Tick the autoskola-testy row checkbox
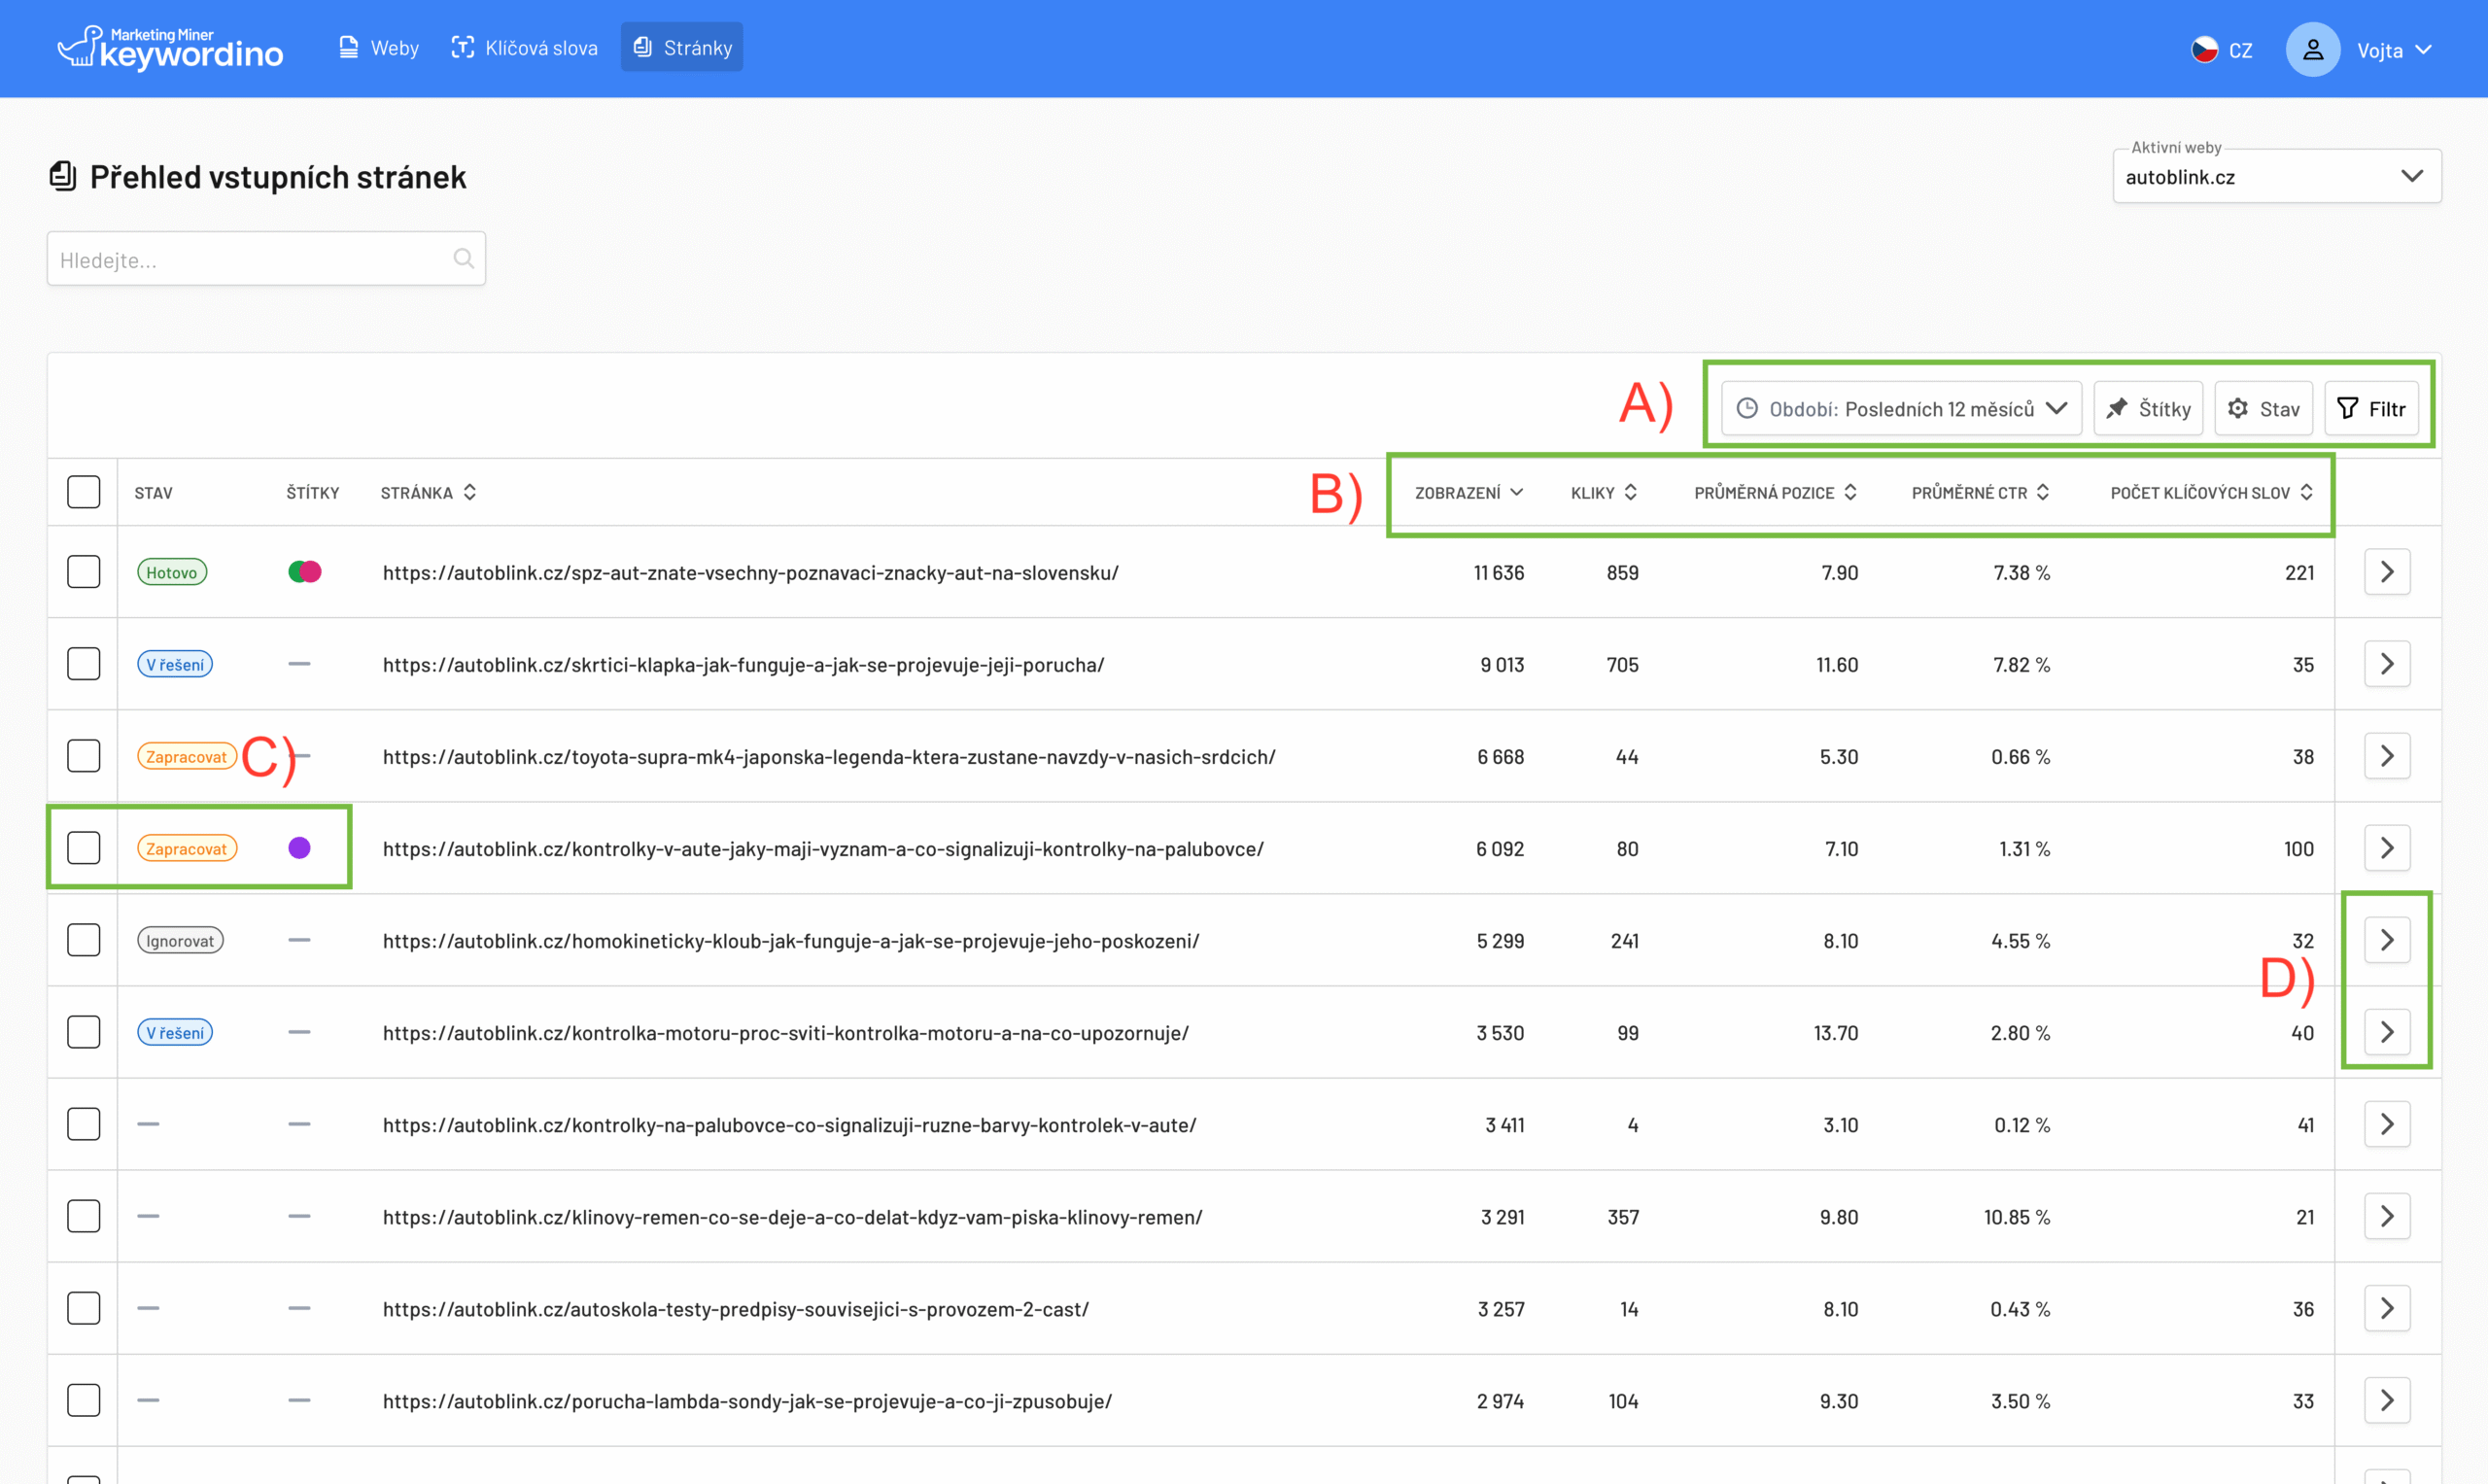Image resolution: width=2488 pixels, height=1484 pixels. coord(83,1308)
